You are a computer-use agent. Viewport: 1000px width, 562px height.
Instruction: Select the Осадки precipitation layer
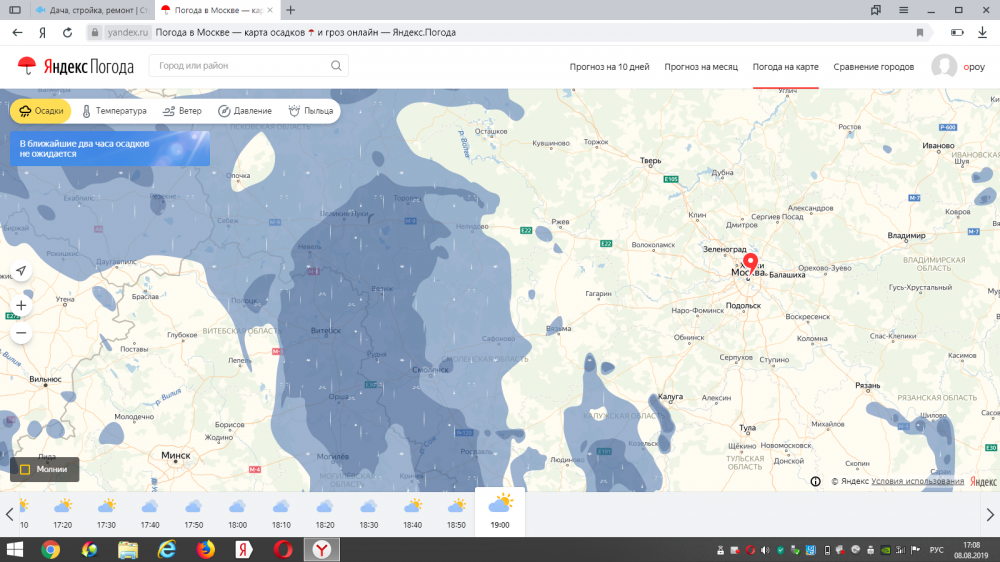40,111
